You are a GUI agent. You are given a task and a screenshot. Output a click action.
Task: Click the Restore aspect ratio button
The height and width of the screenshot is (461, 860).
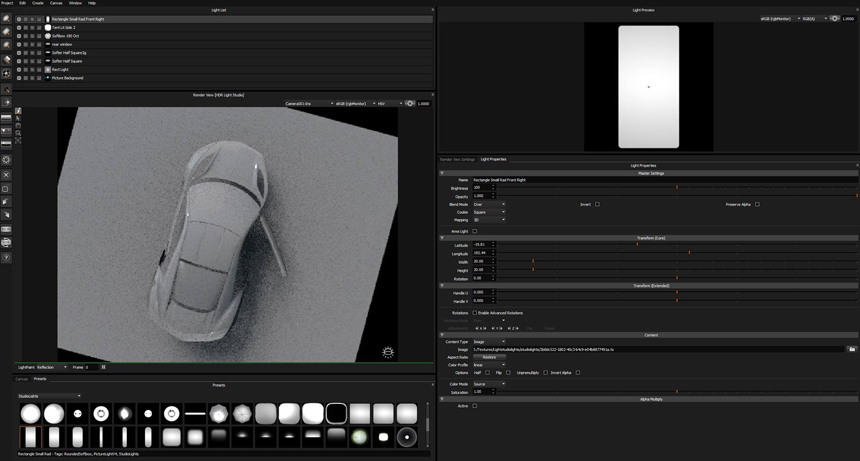489,357
